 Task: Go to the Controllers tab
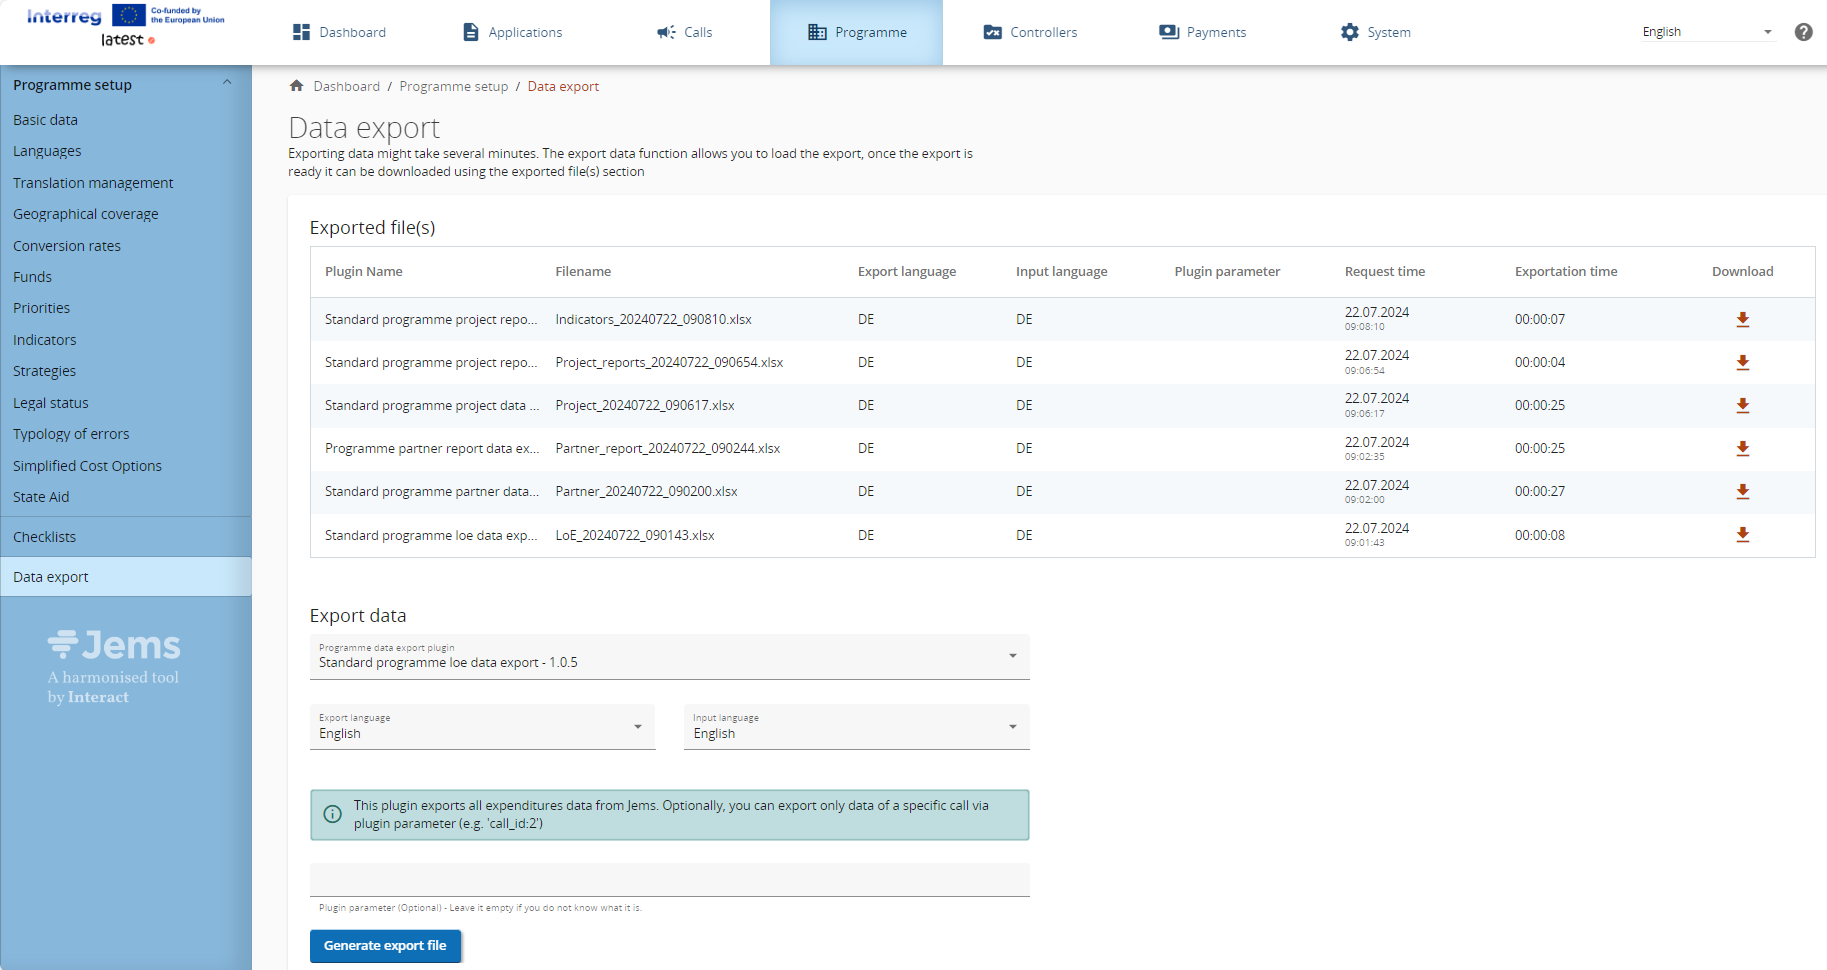tap(1030, 32)
